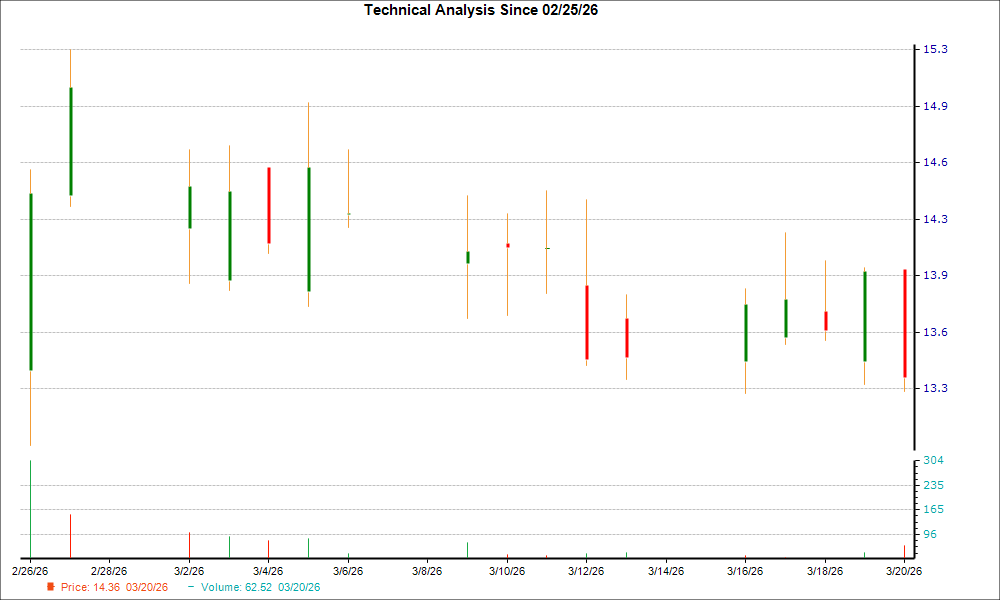Select the 3/14/26 date label

tap(667, 570)
